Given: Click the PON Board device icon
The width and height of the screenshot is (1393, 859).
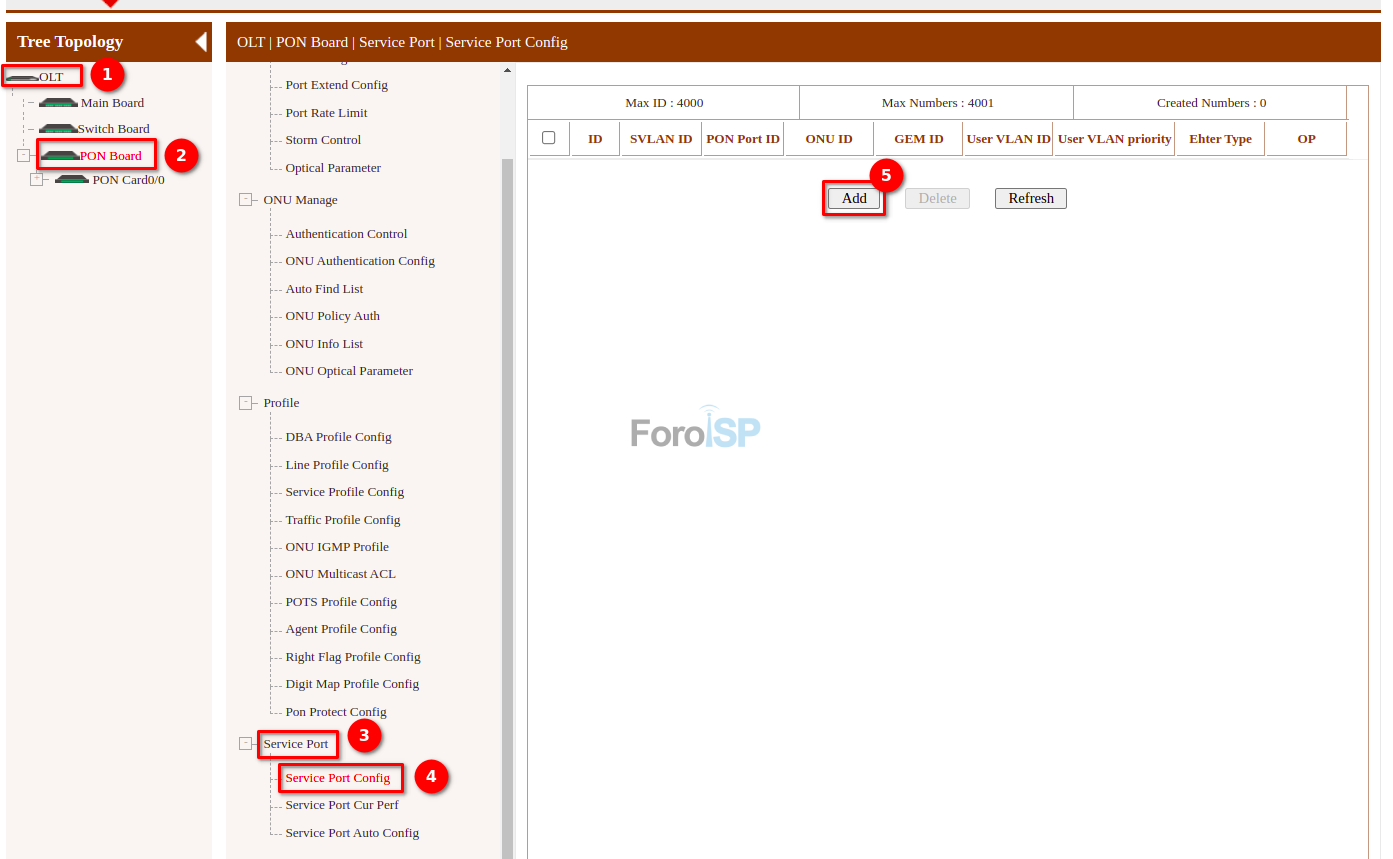Looking at the screenshot, I should [x=60, y=156].
